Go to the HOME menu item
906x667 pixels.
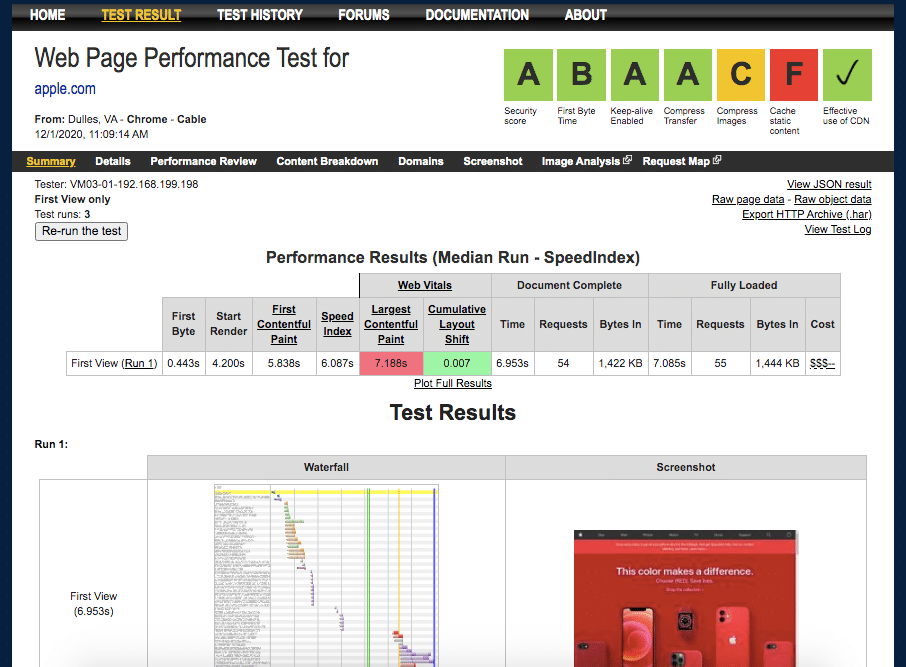(x=47, y=15)
